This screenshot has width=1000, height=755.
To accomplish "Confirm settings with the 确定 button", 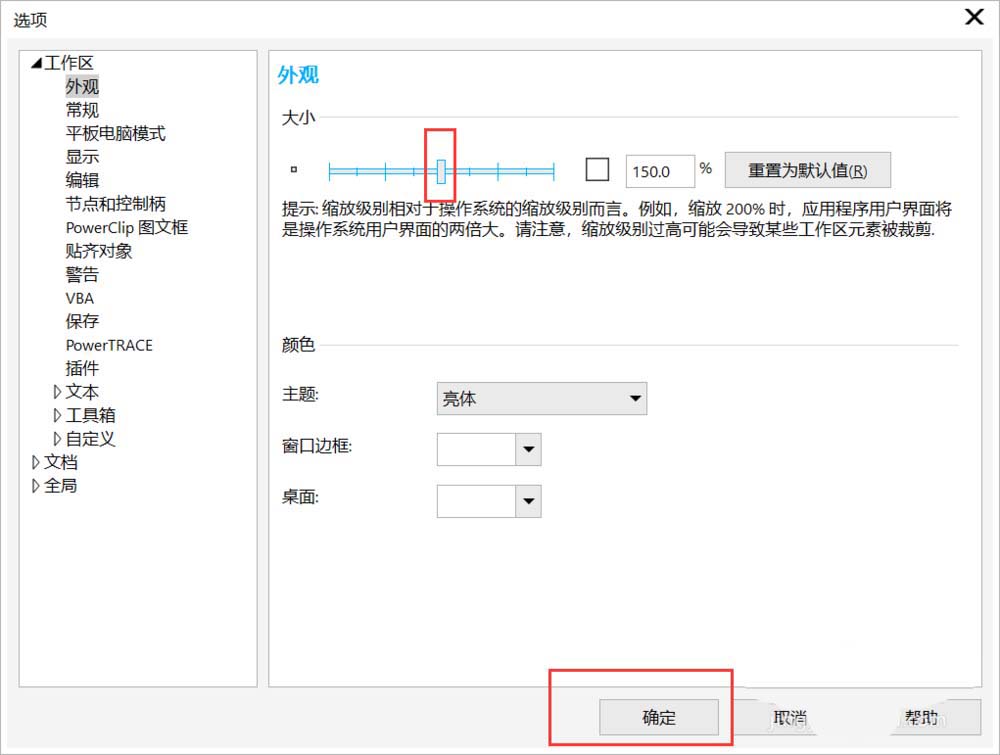I will click(658, 717).
